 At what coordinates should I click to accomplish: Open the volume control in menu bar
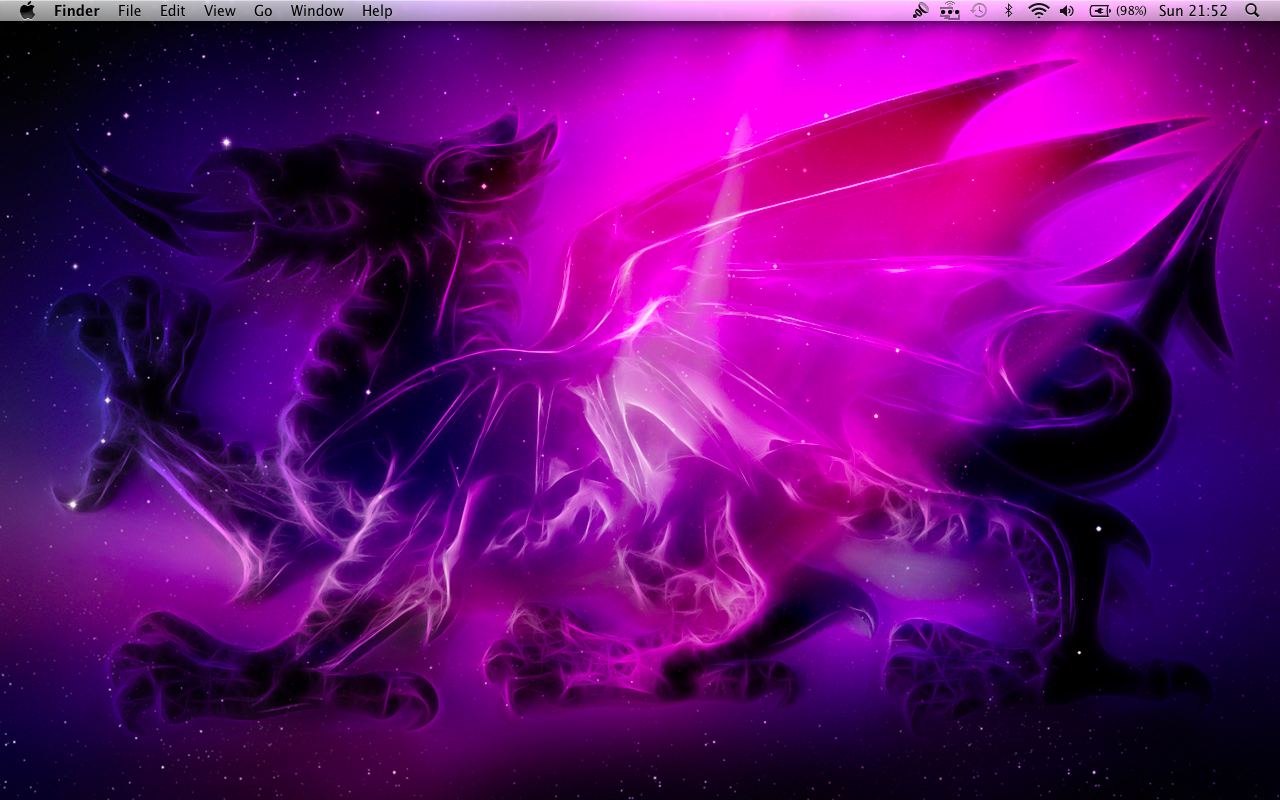point(1067,11)
